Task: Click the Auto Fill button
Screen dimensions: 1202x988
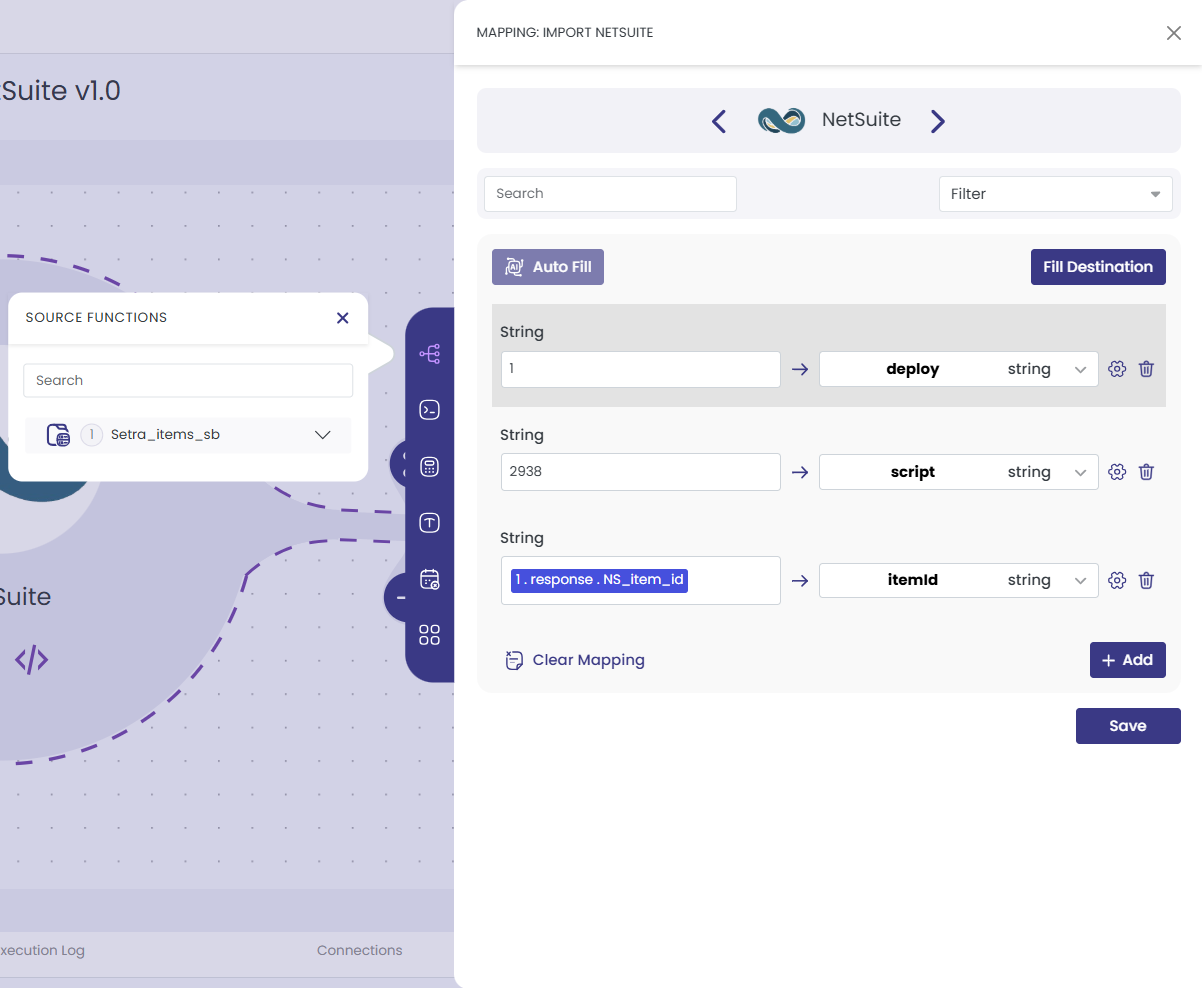Action: (x=548, y=267)
